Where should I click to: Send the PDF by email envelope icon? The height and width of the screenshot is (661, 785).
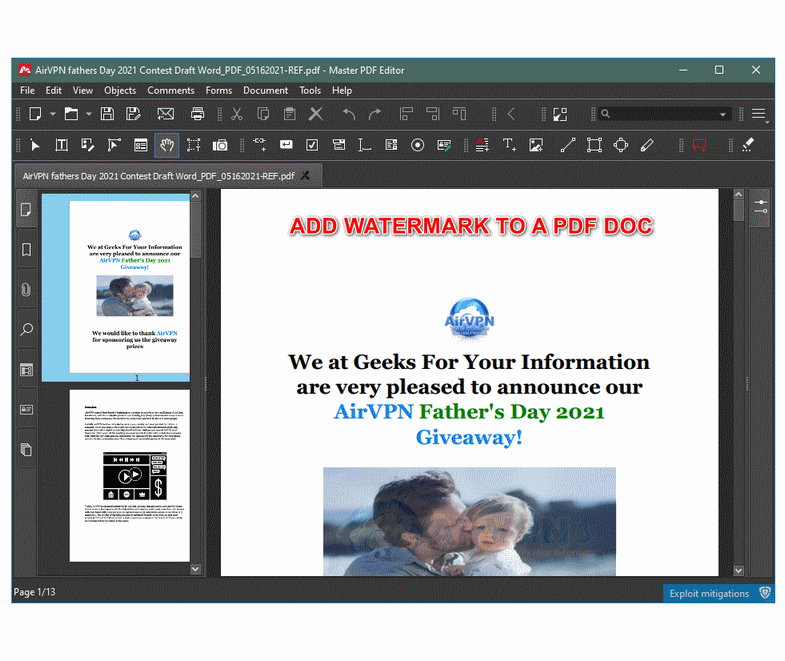point(166,114)
